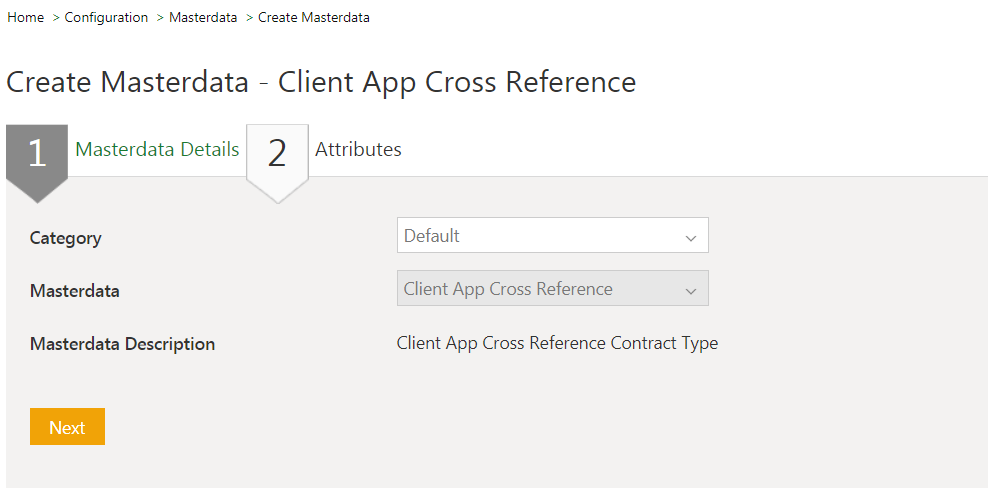
Task: Click the breadcrumb arrow before Create Masterdata
Action: pos(249,18)
